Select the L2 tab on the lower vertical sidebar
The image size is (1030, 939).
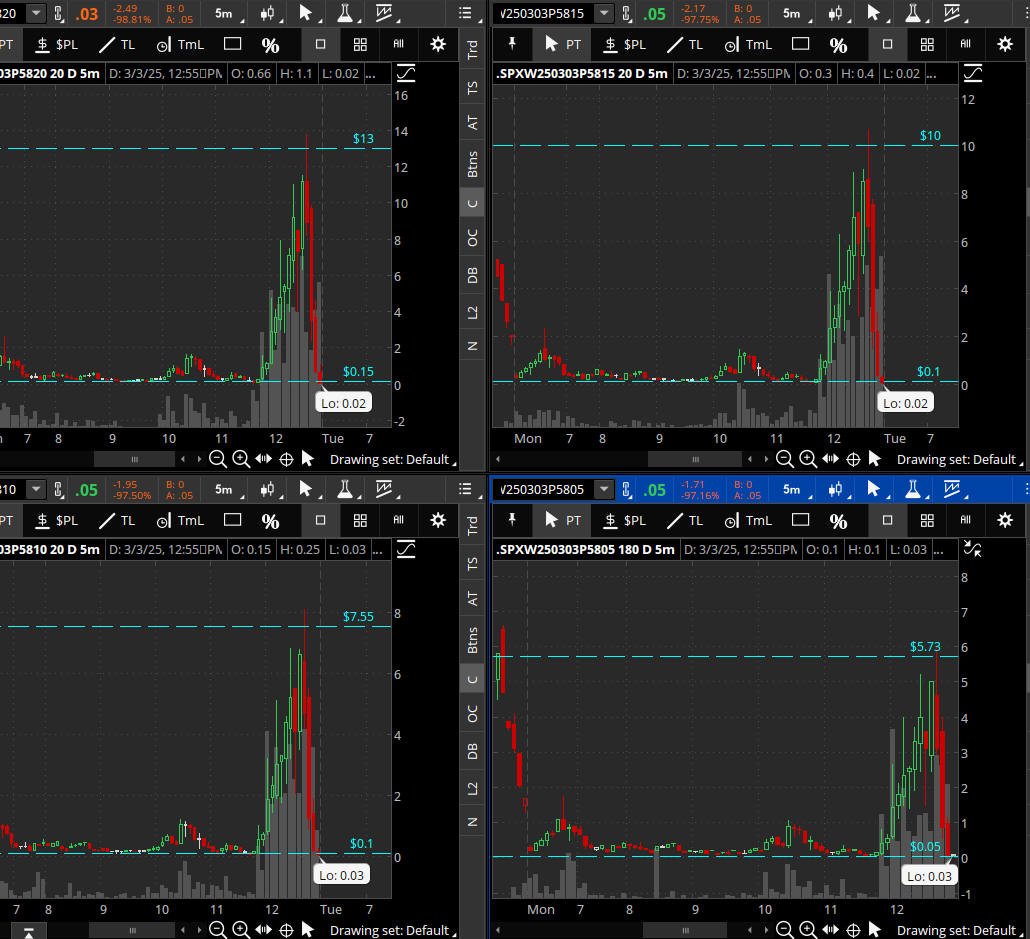tap(472, 789)
